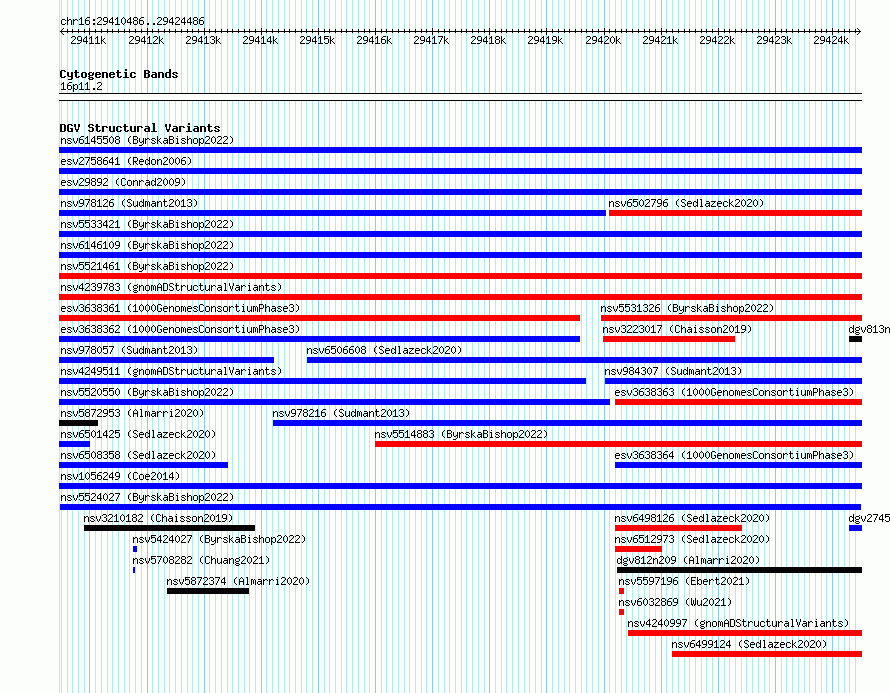The height and width of the screenshot is (693, 890).
Task: Click nsv6498126 (Sedlazeck2020) label
Action: (692, 518)
